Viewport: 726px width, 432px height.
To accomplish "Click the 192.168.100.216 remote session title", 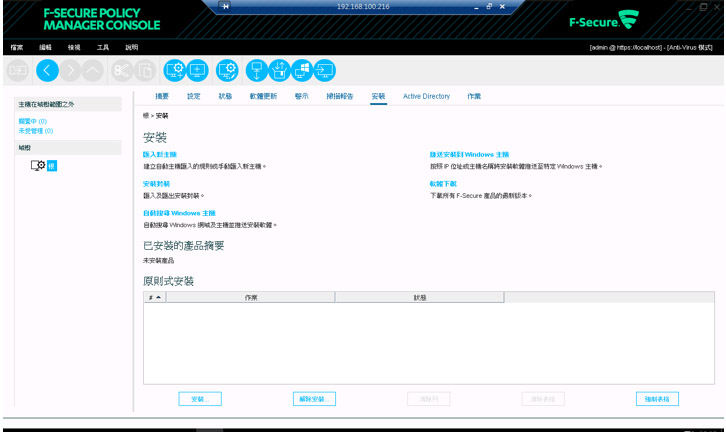I will [x=363, y=6].
